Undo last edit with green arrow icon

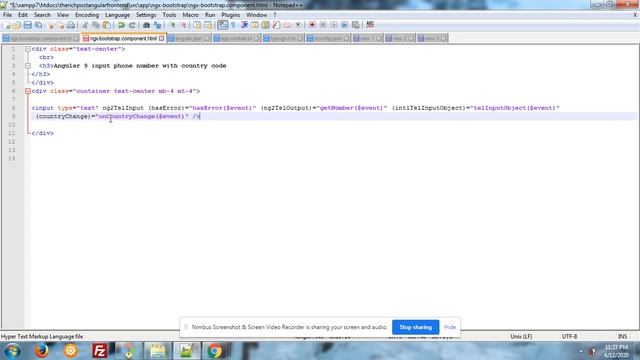(121, 25)
